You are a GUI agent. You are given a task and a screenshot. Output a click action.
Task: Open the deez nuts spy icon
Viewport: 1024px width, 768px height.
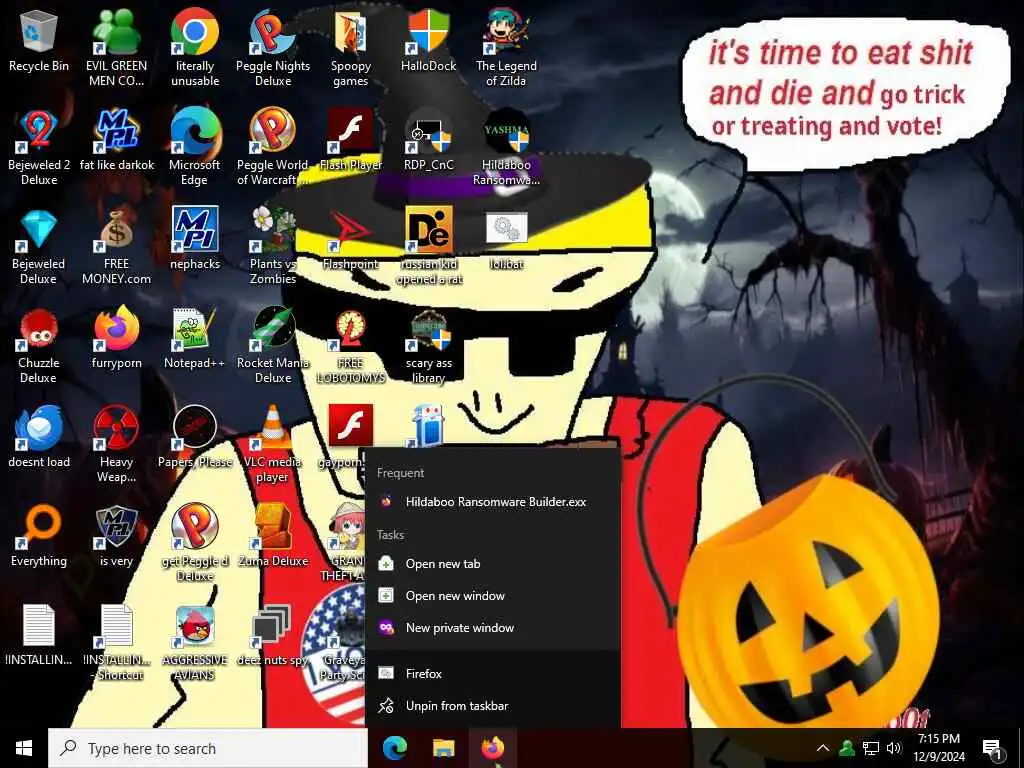[x=273, y=635]
